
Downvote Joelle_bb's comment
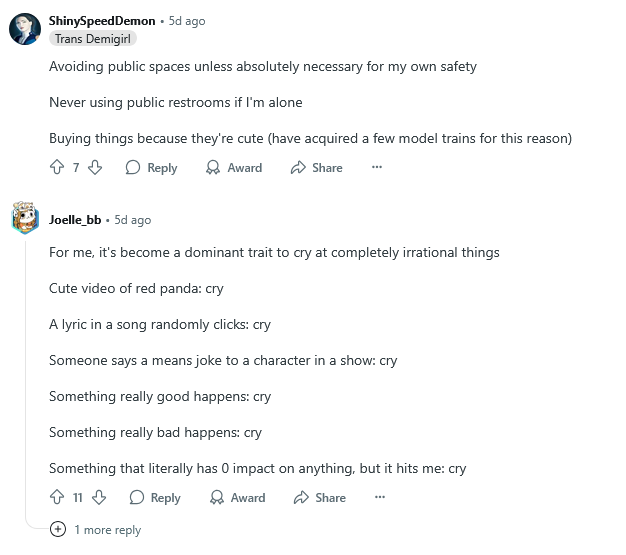[99, 498]
